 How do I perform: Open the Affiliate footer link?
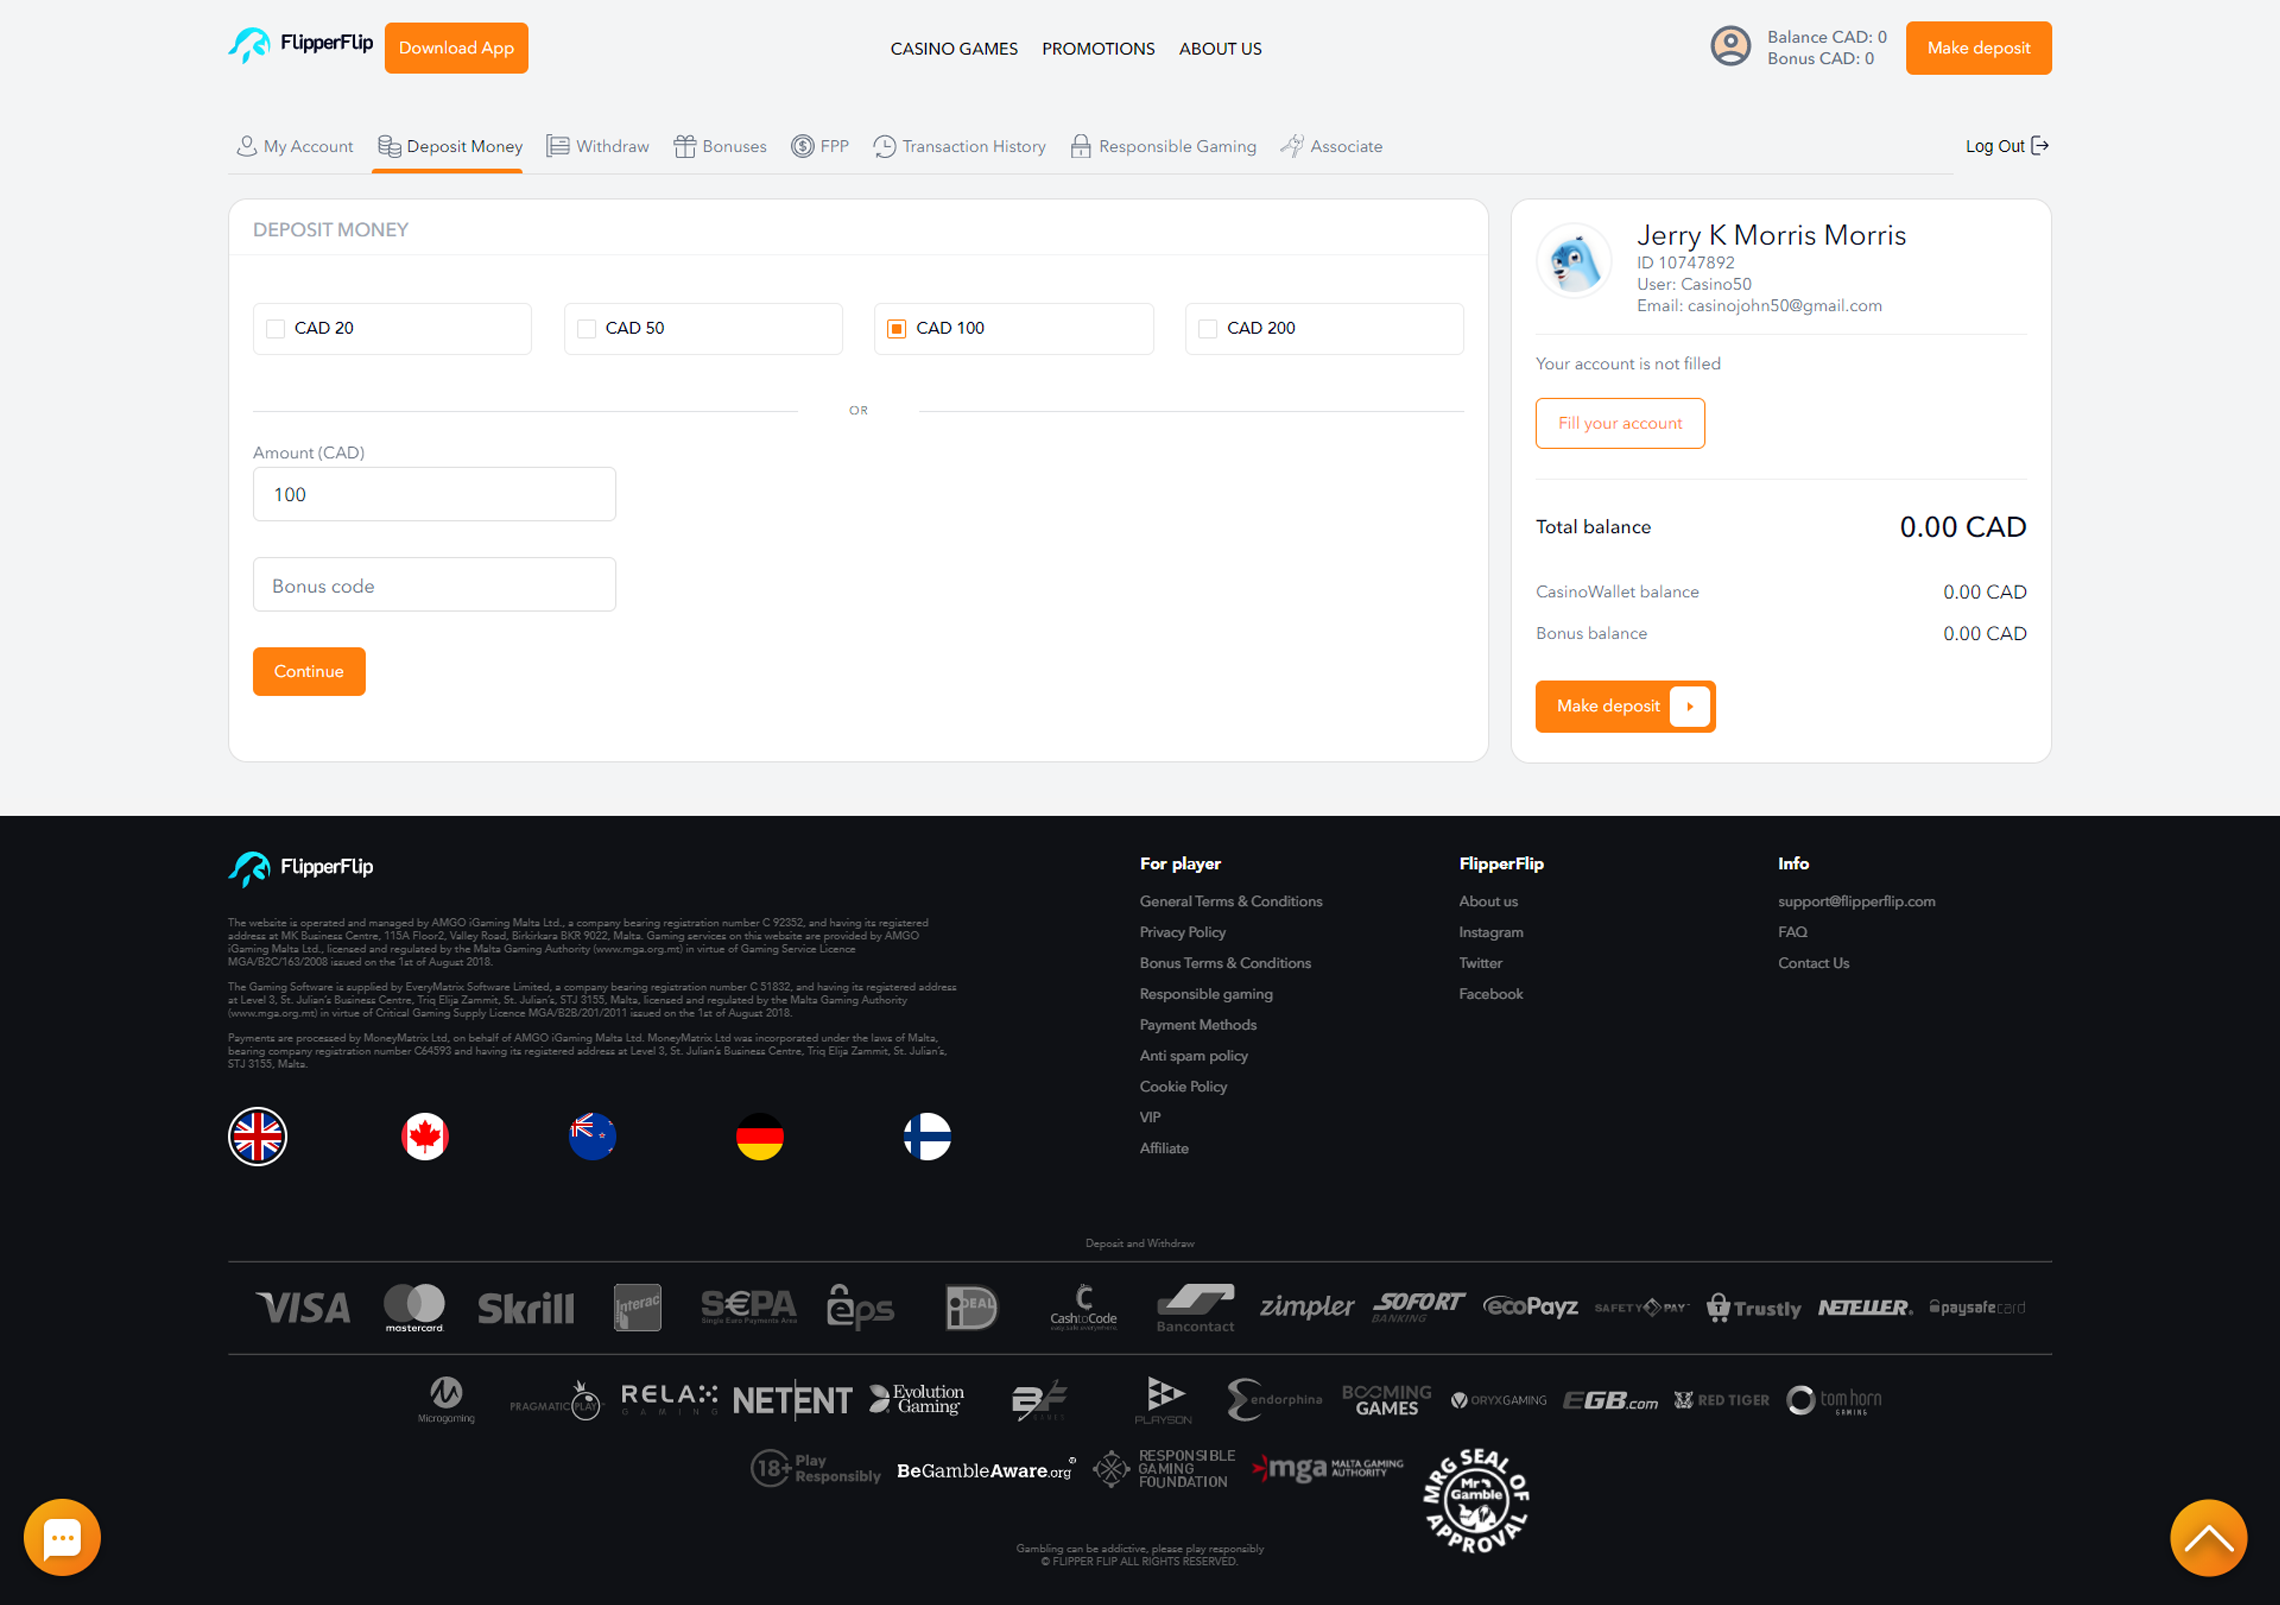[1164, 1148]
